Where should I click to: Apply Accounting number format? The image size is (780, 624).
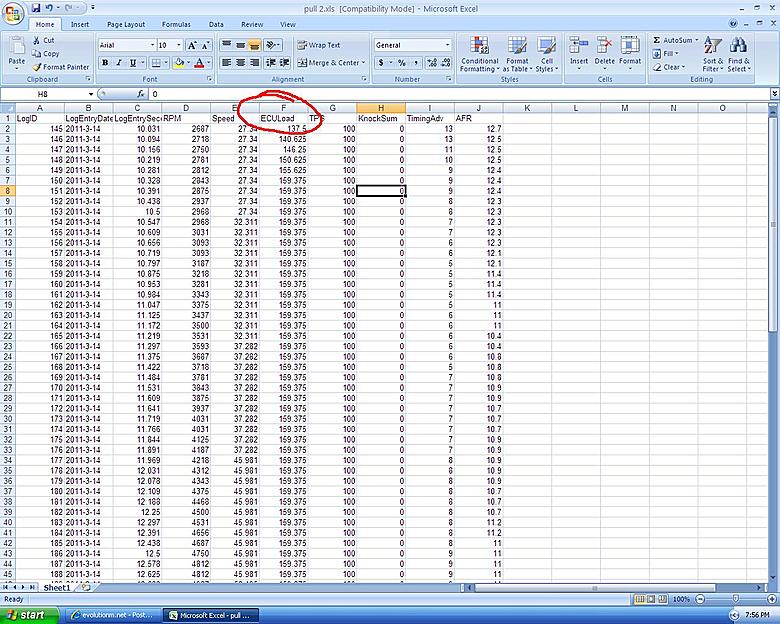click(381, 63)
